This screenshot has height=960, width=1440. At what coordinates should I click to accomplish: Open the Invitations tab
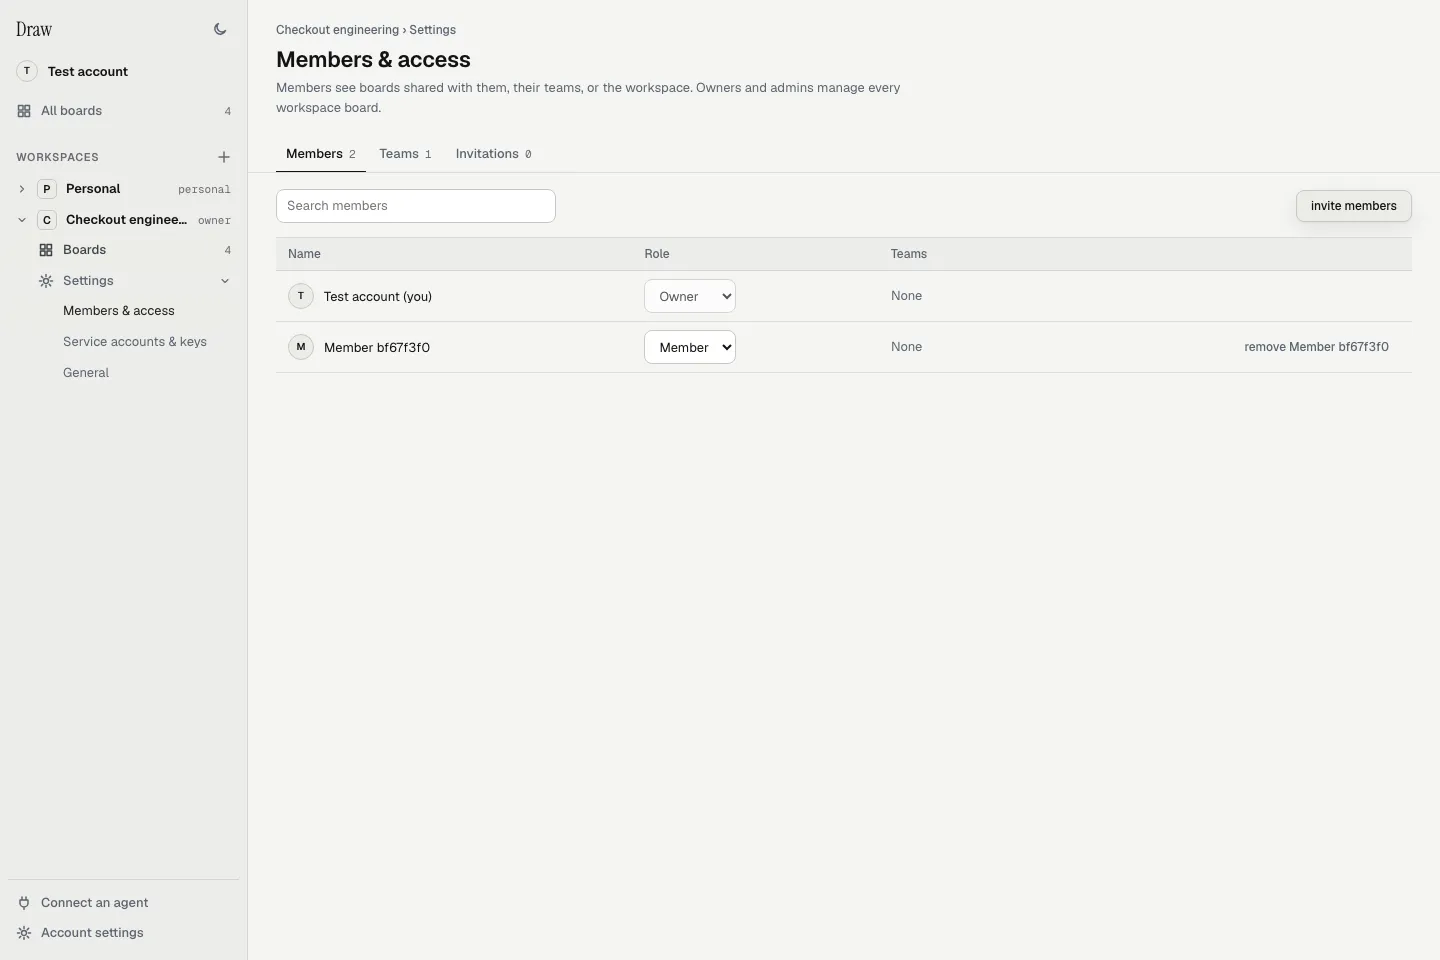493,154
